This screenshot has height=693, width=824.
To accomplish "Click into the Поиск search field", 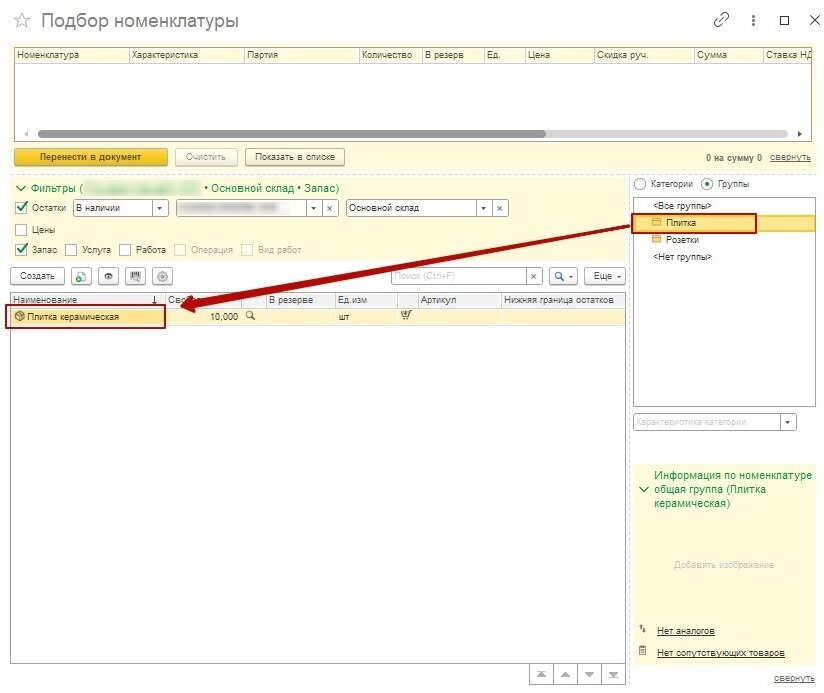I will click(x=458, y=276).
